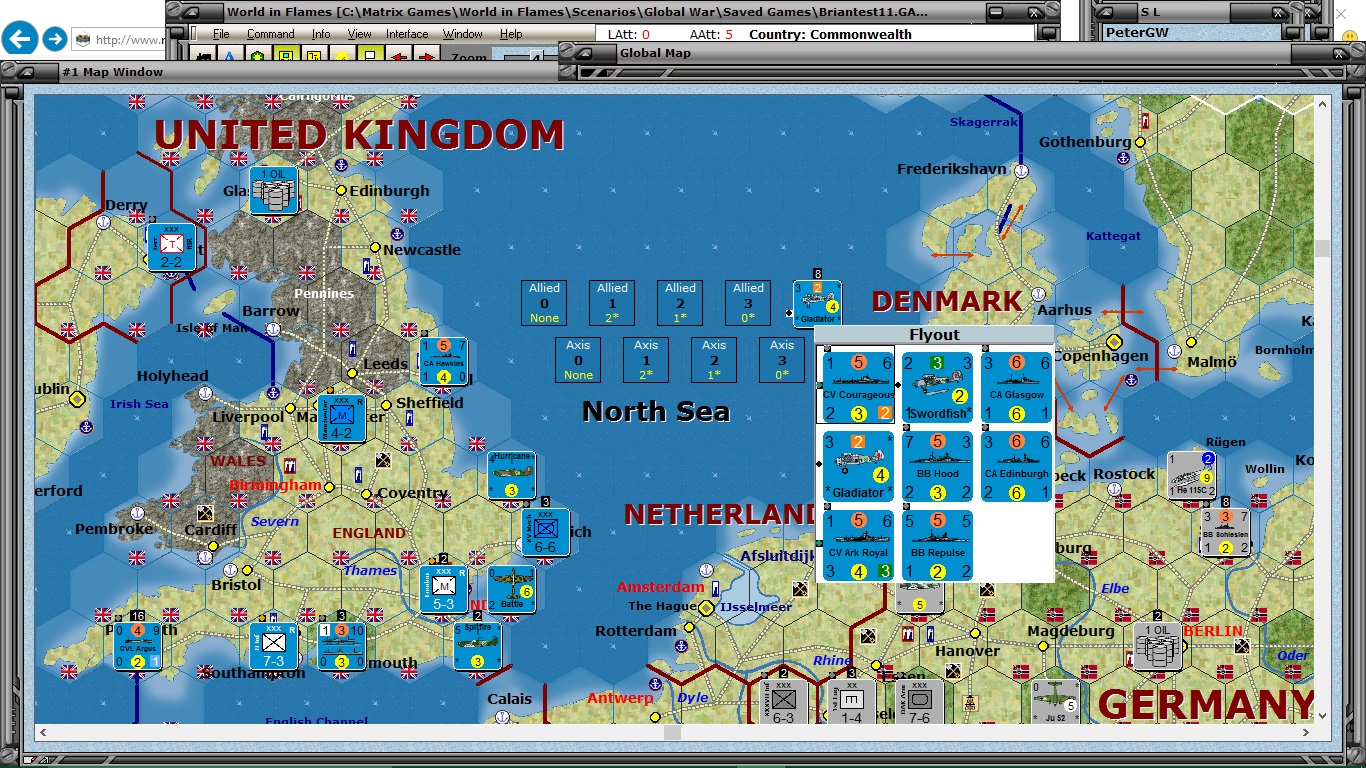Click the Axis 2 sea box
1366x768 pixels.
click(x=715, y=360)
